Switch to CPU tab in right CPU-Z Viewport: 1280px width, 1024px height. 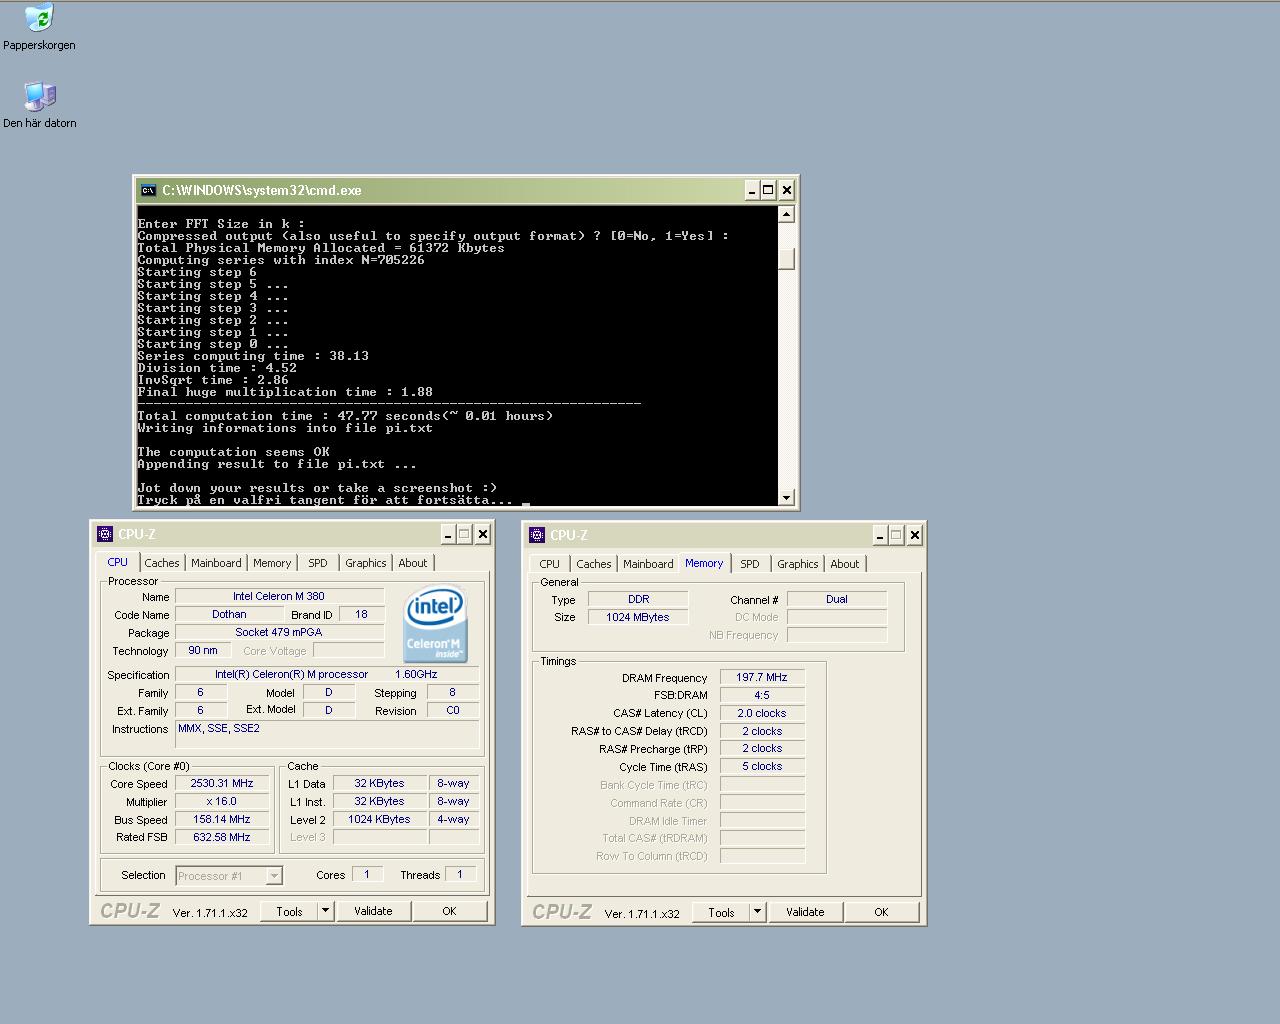coord(550,564)
